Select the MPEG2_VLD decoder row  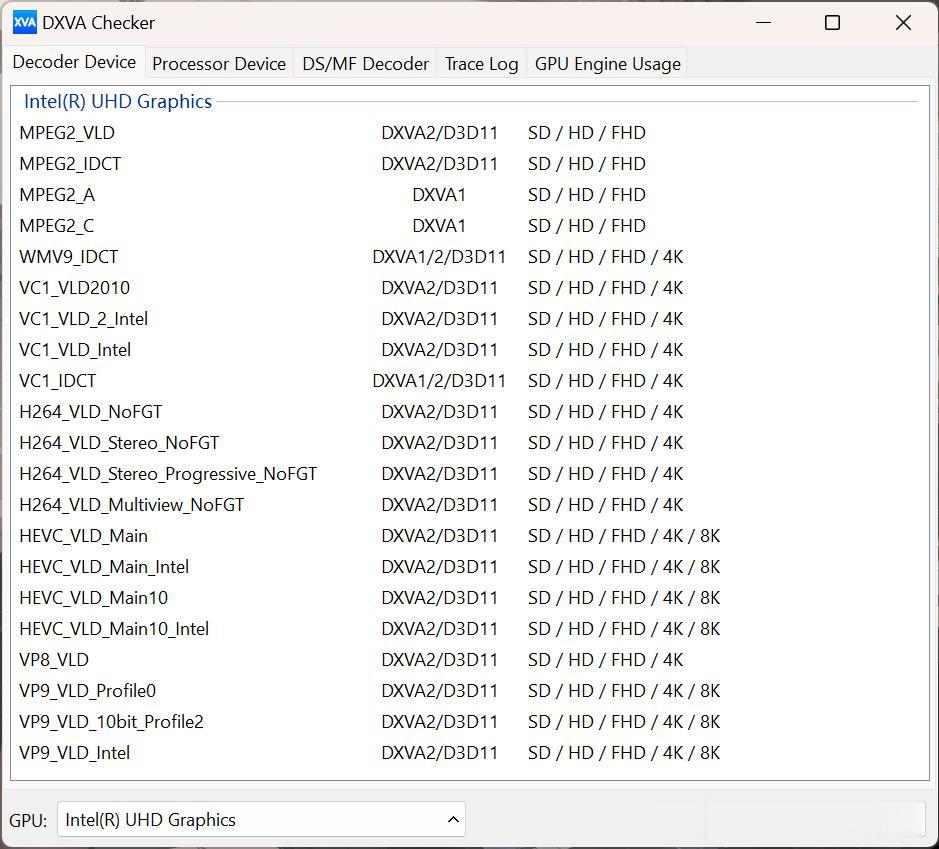coord(470,132)
